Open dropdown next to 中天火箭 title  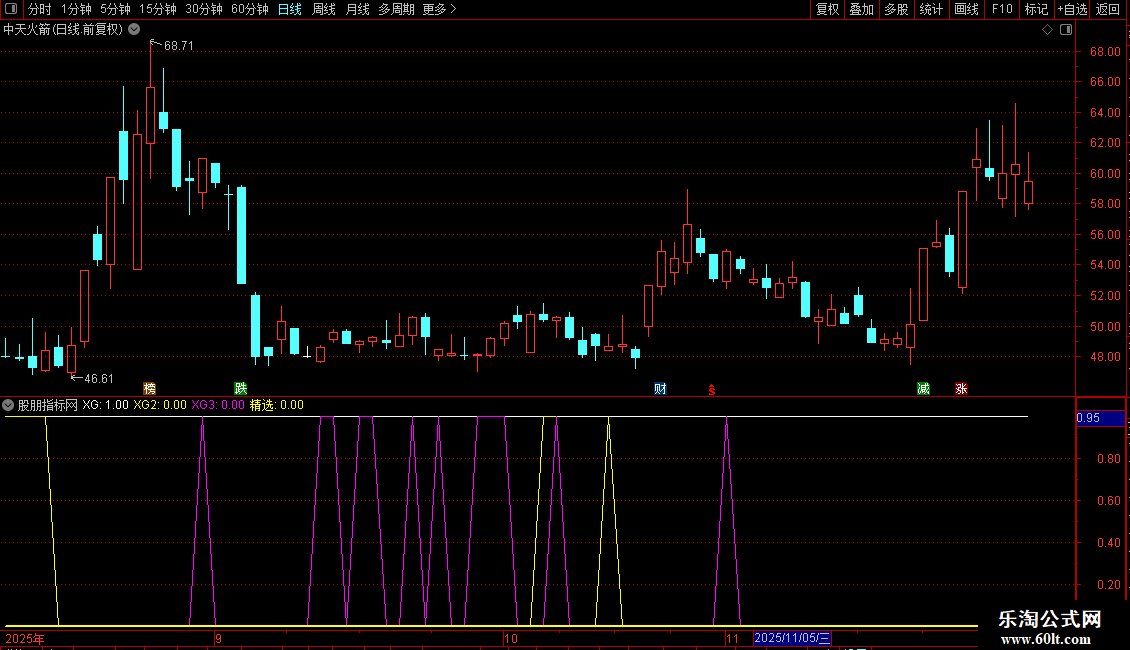[x=134, y=29]
